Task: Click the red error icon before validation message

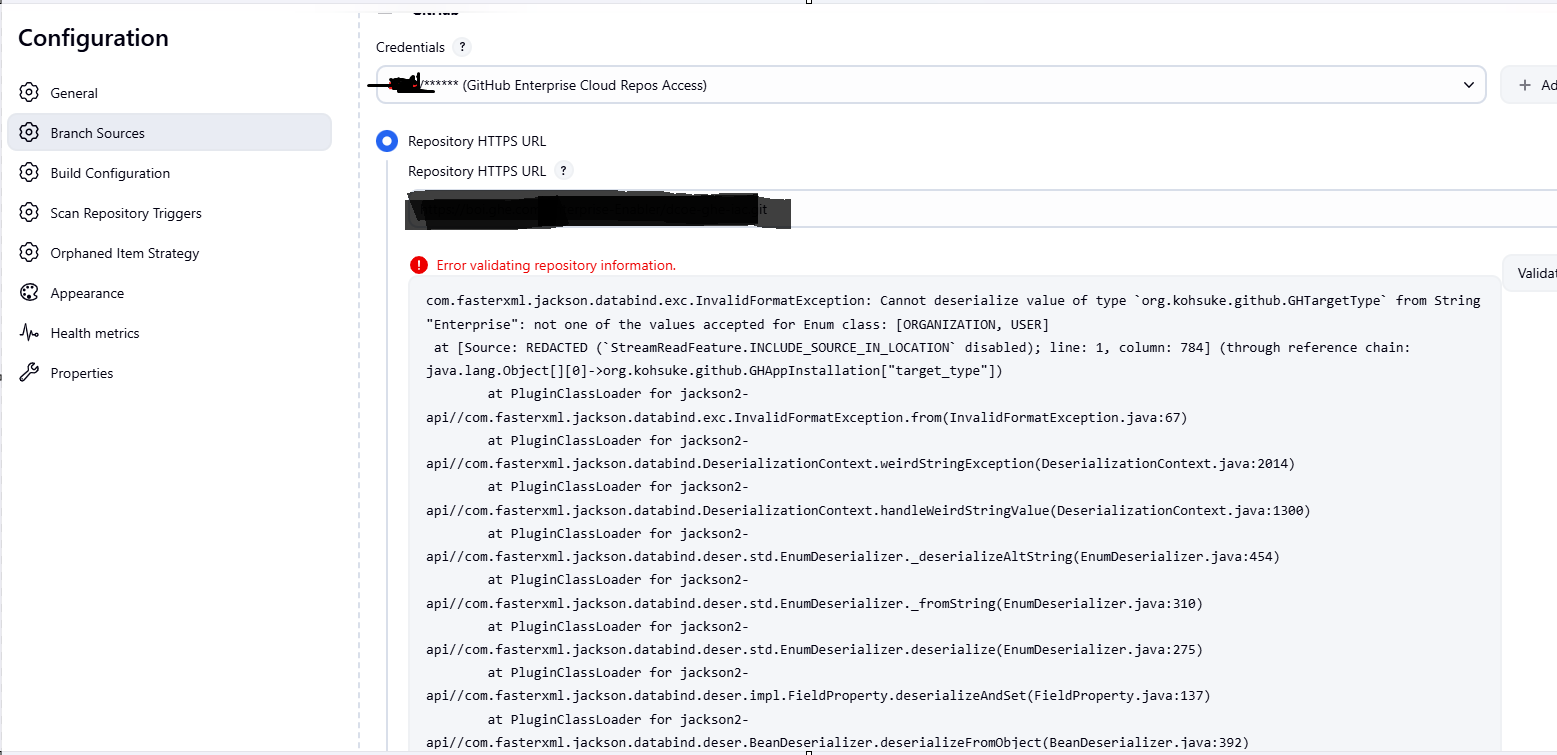Action: (419, 265)
